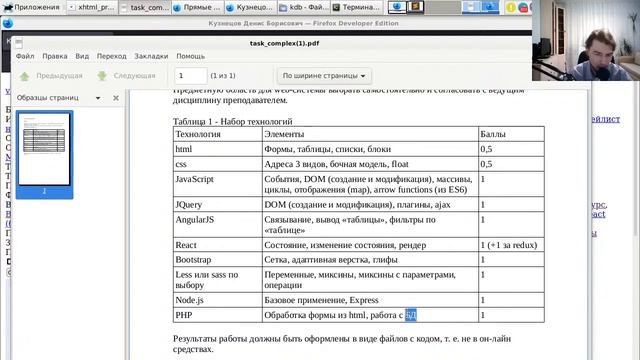640x360 pixels.
Task: Click the Предыдущая up-arrow icon
Action: tap(24, 76)
